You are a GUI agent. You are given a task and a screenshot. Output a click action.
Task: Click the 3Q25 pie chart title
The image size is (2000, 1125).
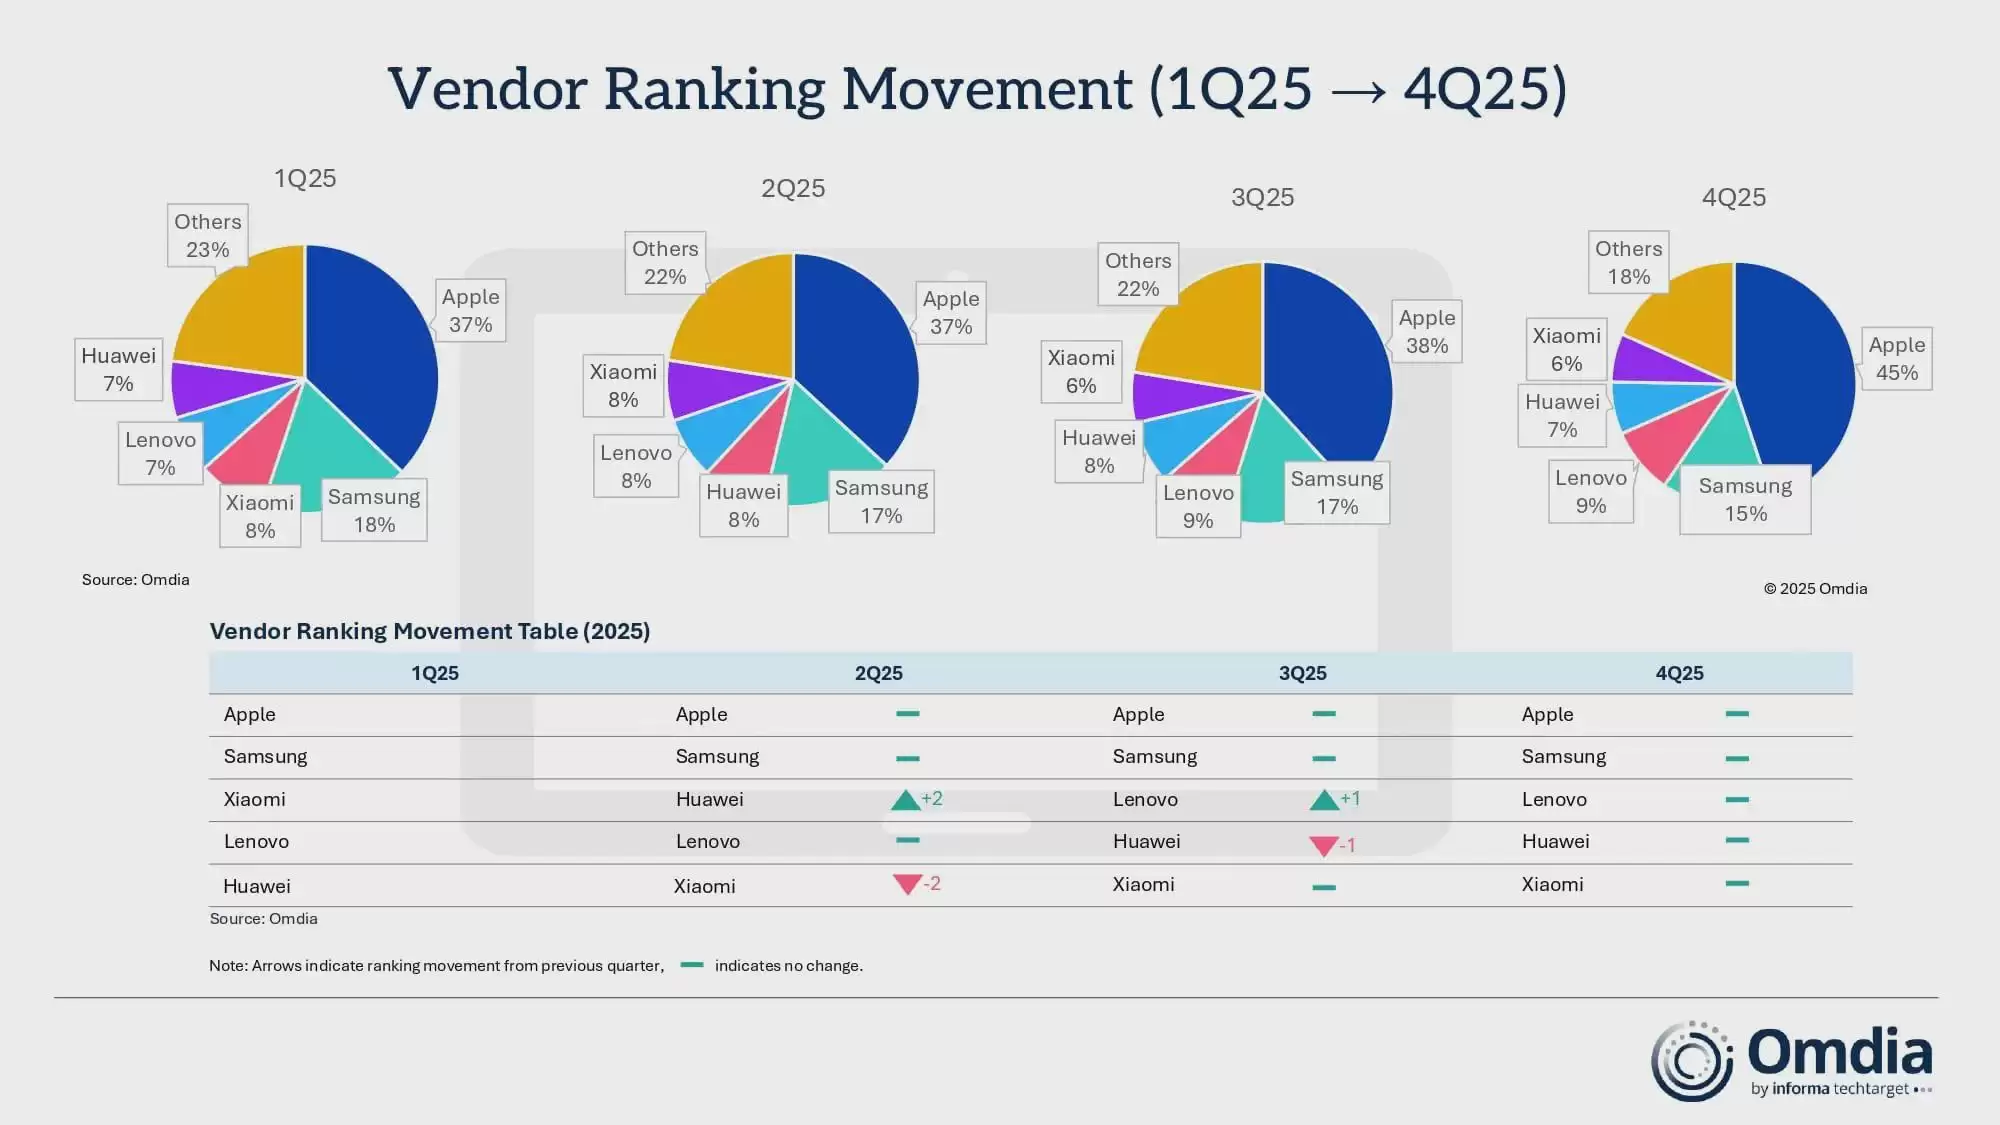click(x=1262, y=197)
